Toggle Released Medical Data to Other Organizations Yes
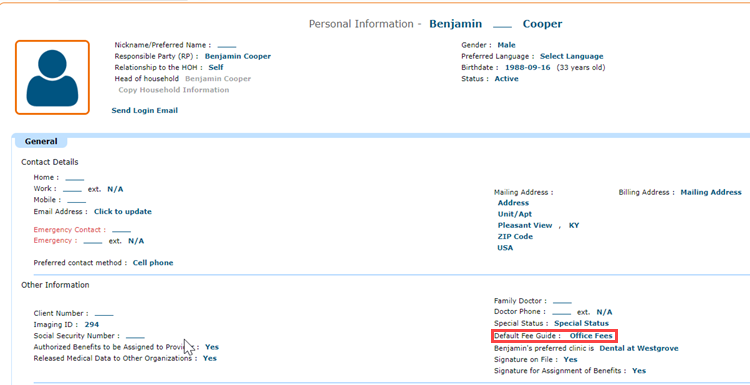The image size is (750, 385). tap(210, 358)
